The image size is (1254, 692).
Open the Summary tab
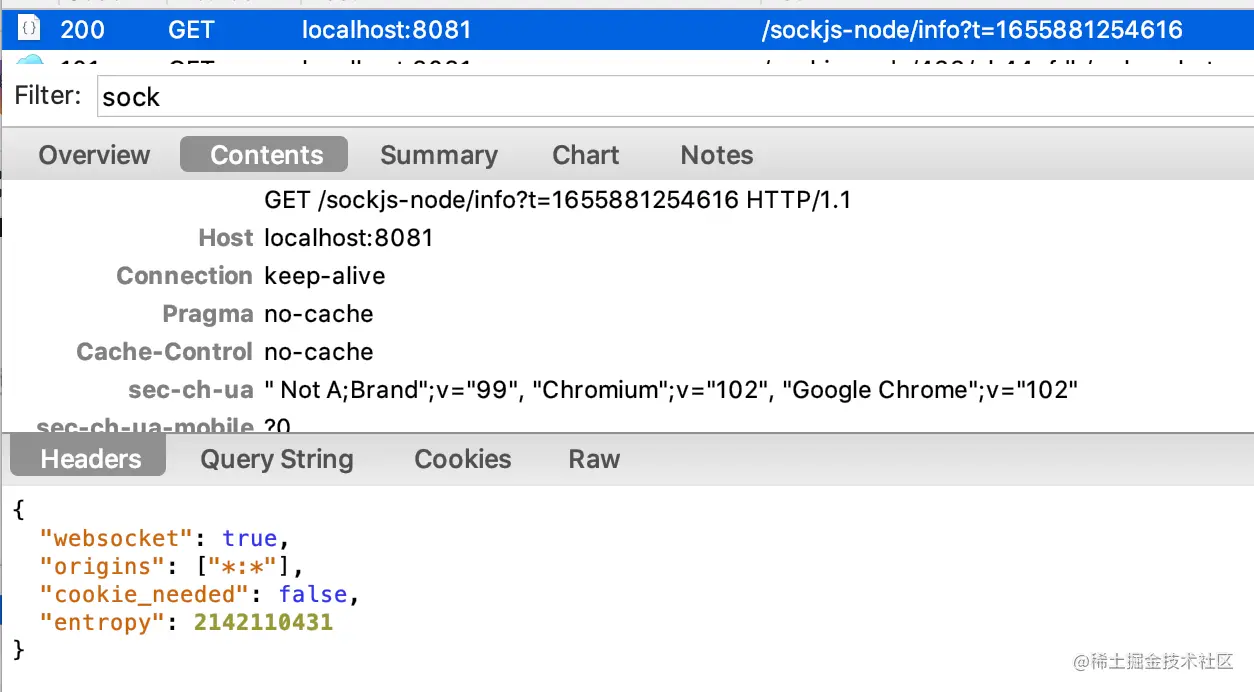coord(438,155)
